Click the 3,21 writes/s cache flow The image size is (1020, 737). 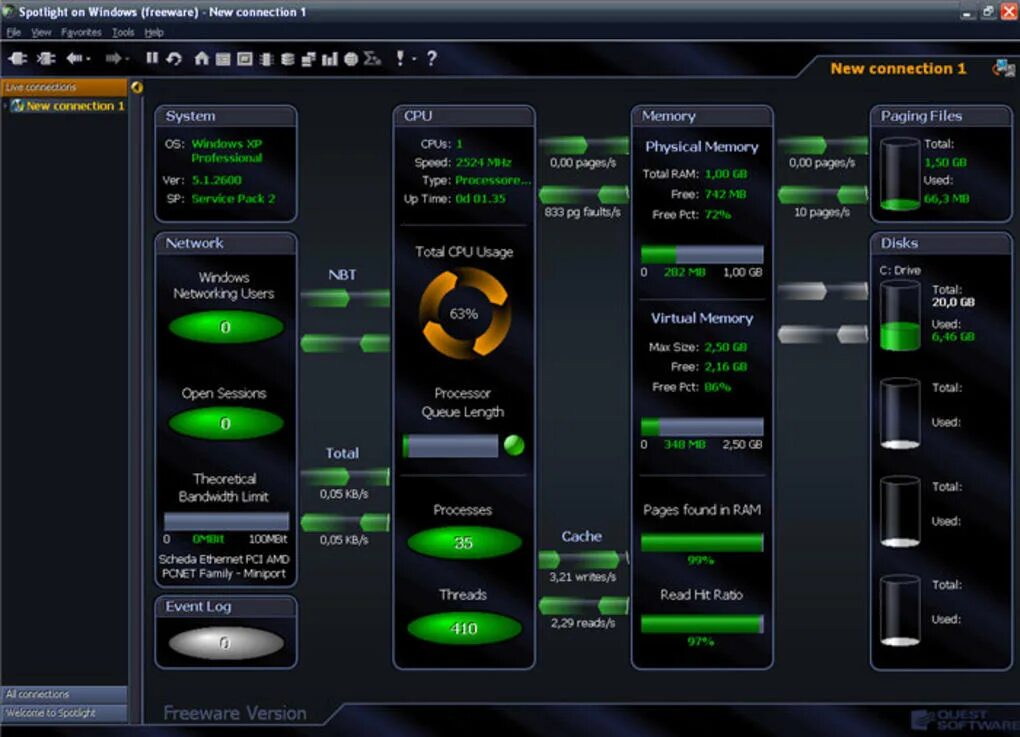click(583, 559)
